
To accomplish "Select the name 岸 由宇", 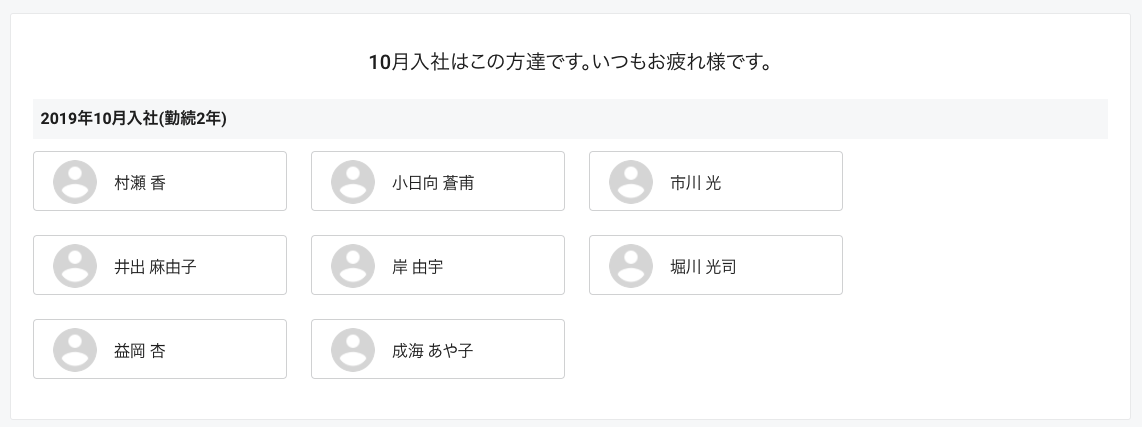I will 417,267.
